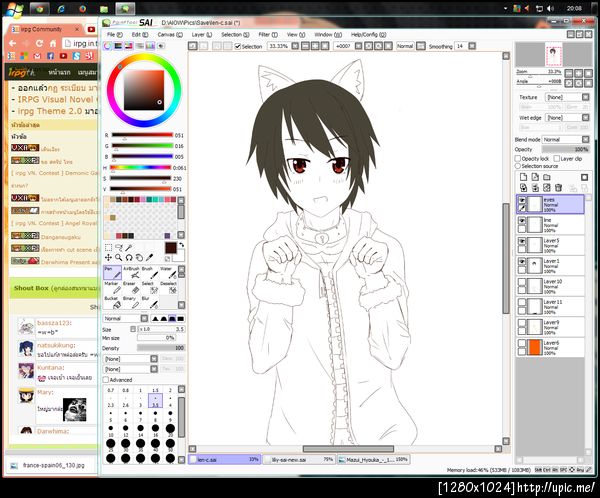600x498 pixels.
Task: Open the layer Blend mode dropdown
Action: tap(566, 139)
